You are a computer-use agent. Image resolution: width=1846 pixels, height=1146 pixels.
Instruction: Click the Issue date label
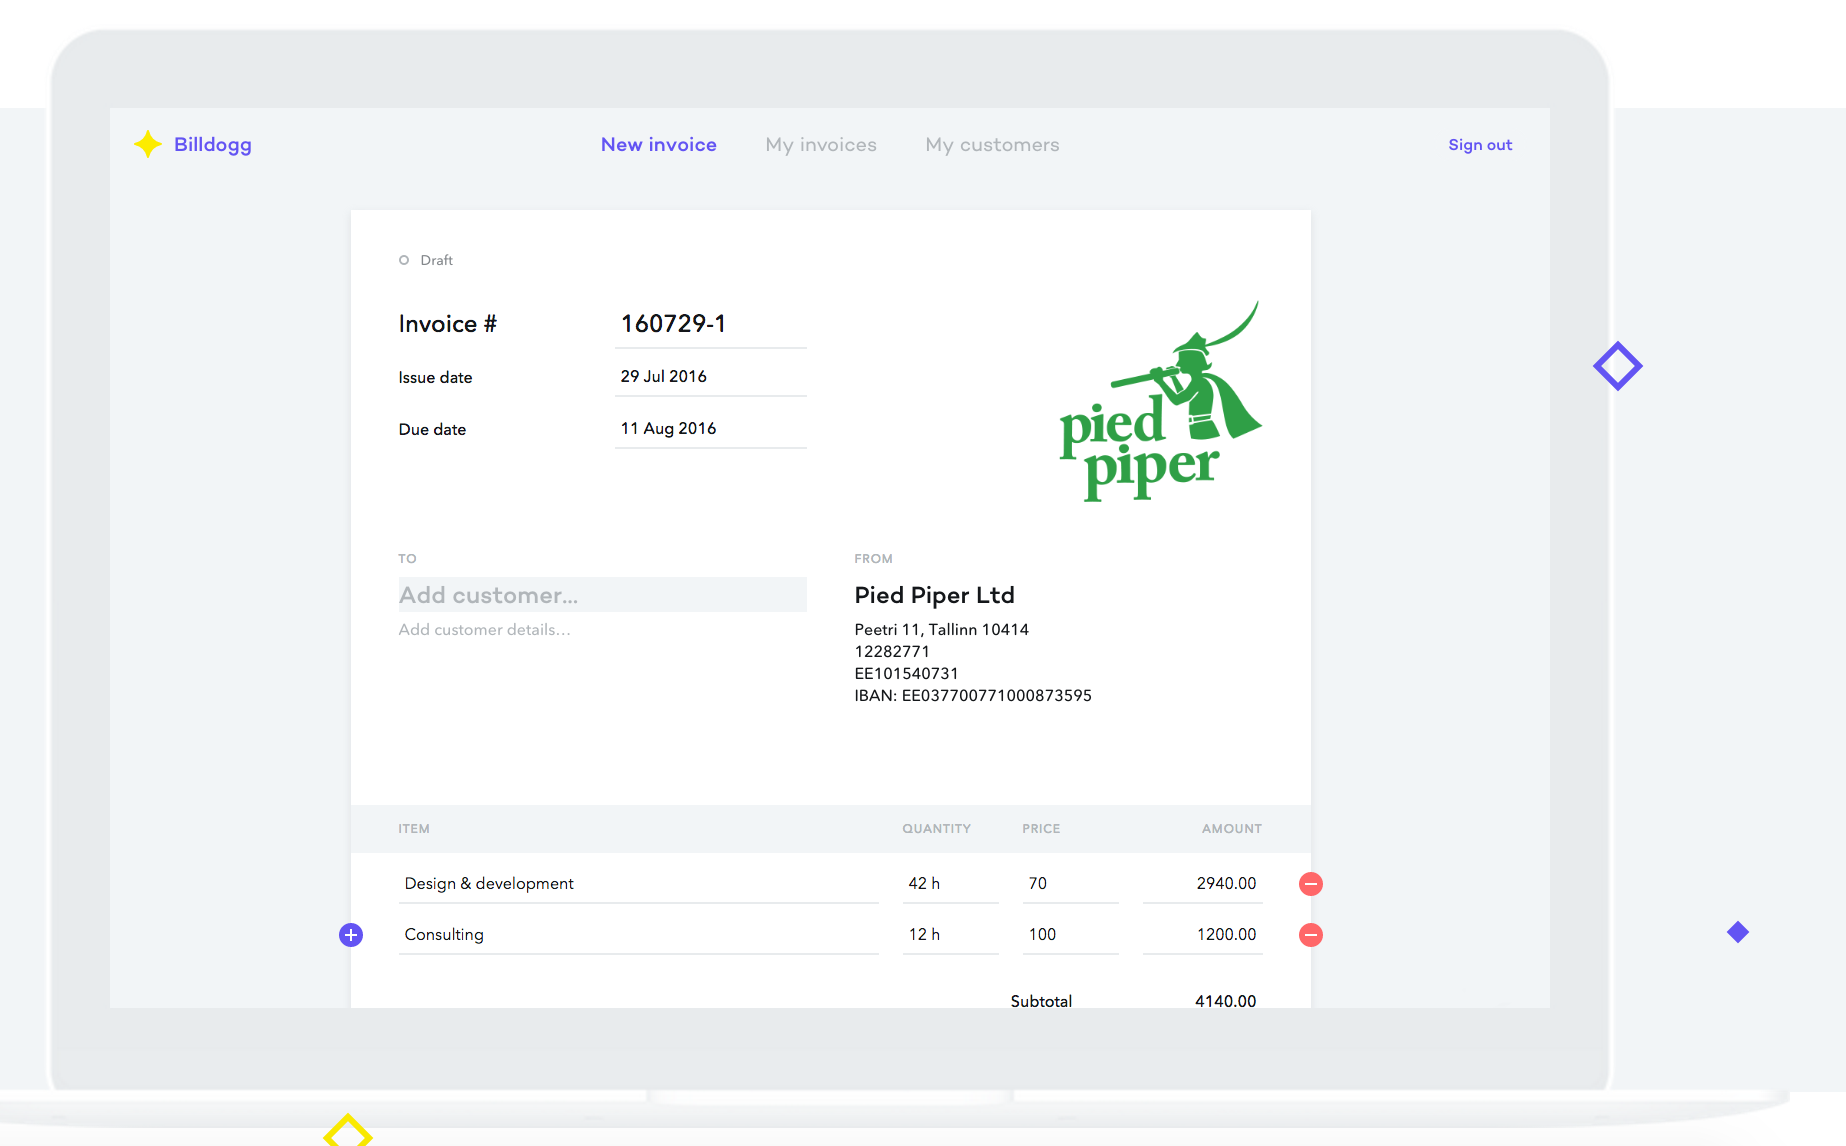click(x=435, y=377)
